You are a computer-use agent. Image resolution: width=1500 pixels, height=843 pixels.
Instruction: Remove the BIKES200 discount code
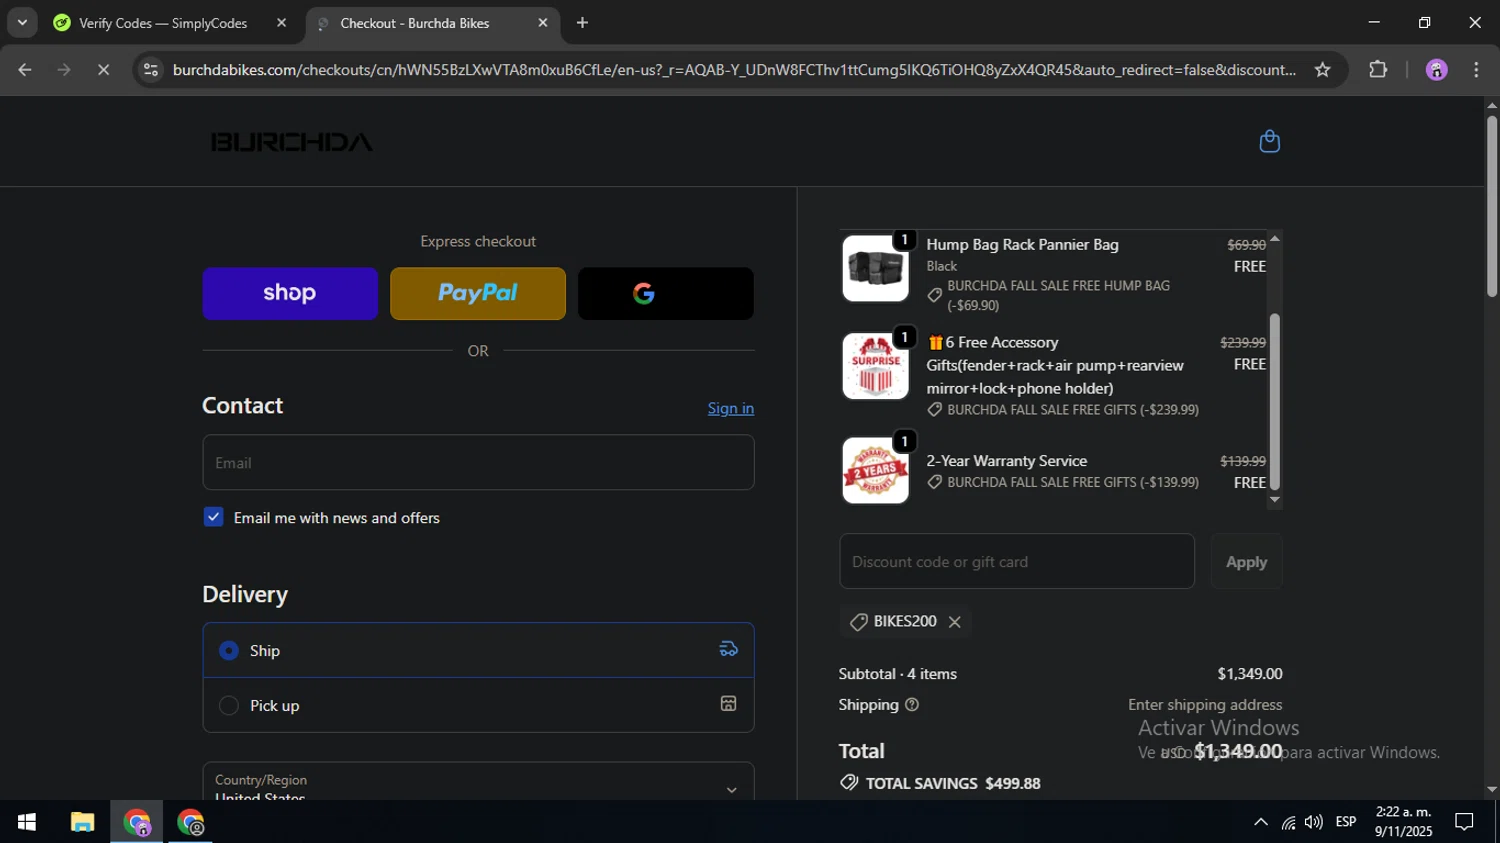[x=955, y=622]
